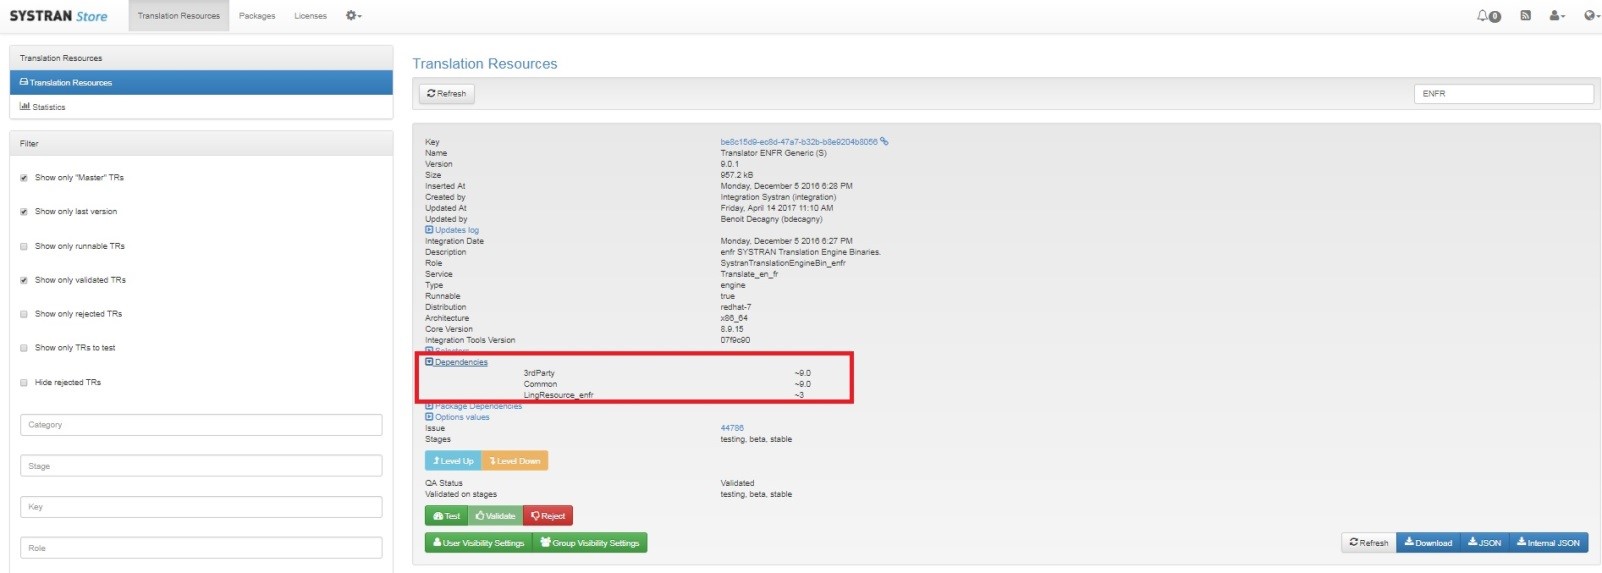
Task: Click the green Test button
Action: pos(446,516)
